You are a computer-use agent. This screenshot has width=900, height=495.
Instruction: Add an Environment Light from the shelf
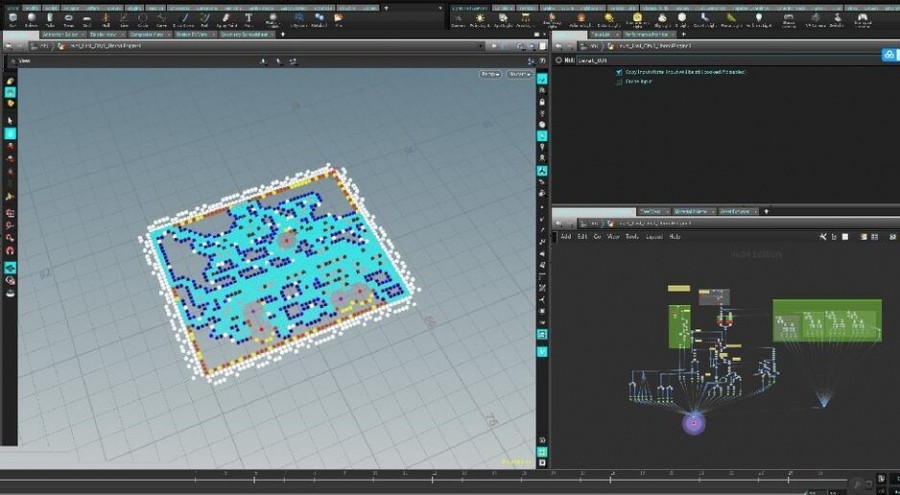[x=637, y=20]
